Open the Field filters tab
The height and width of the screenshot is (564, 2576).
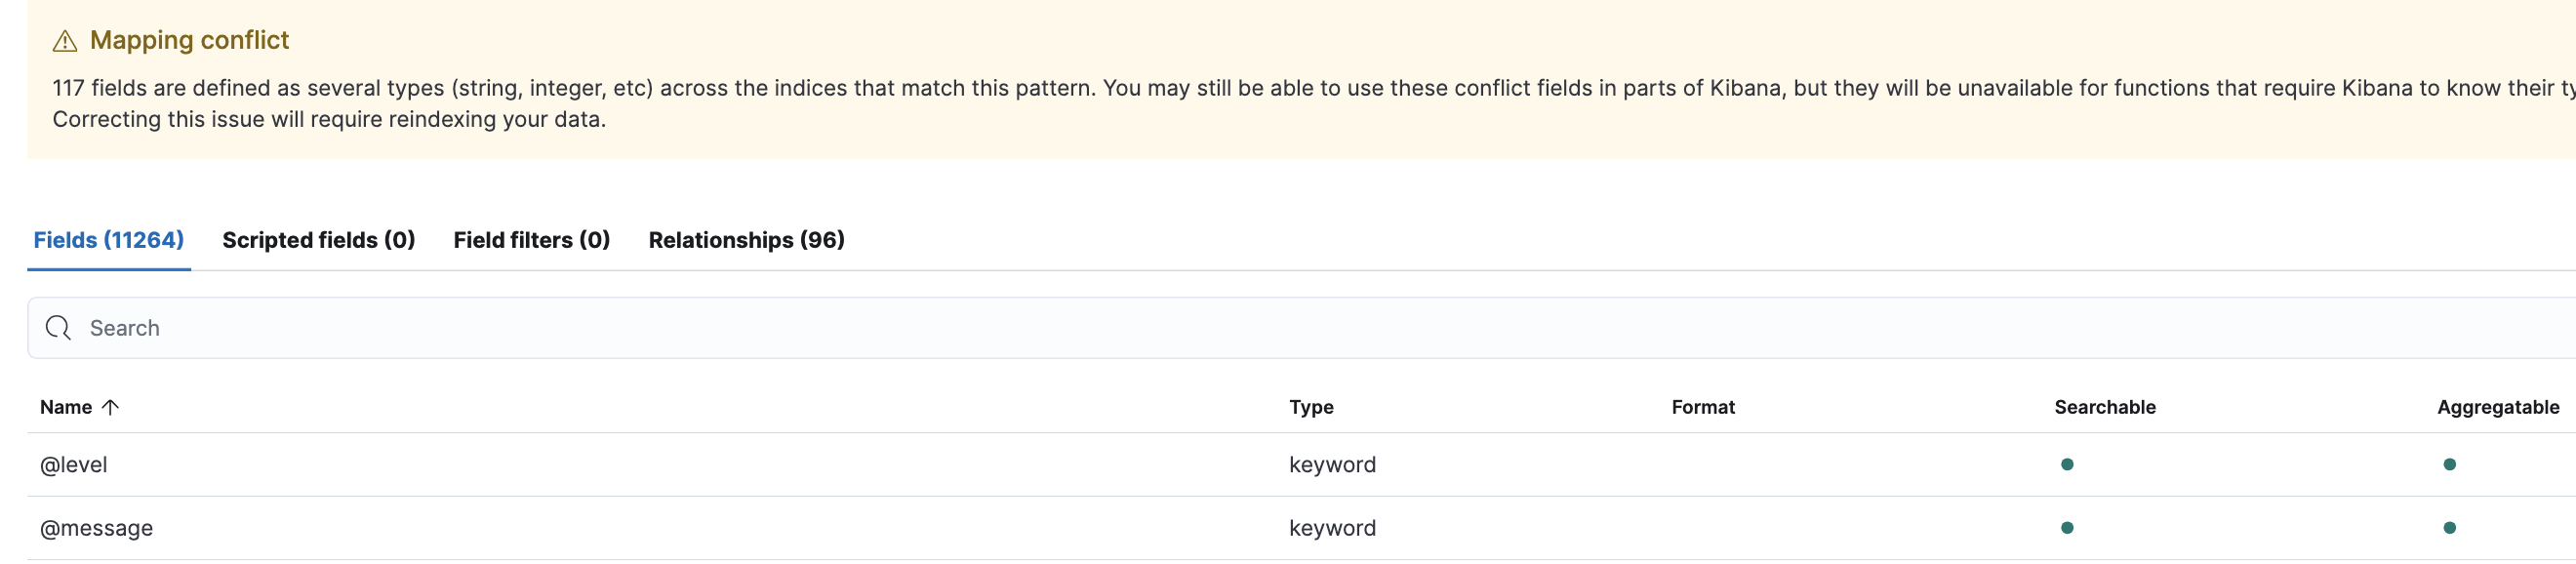(x=531, y=240)
